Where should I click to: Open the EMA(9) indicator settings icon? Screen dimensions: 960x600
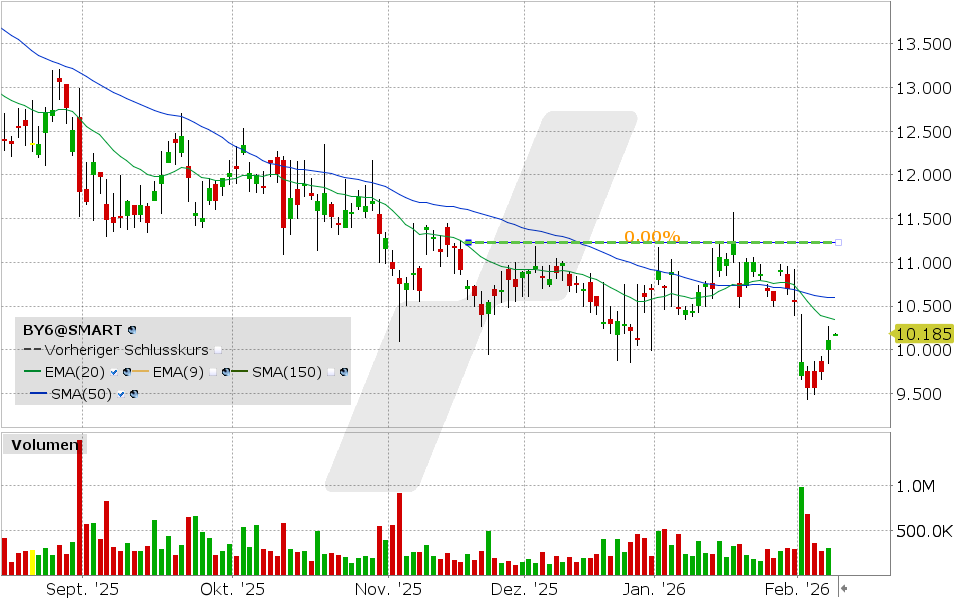coord(226,371)
